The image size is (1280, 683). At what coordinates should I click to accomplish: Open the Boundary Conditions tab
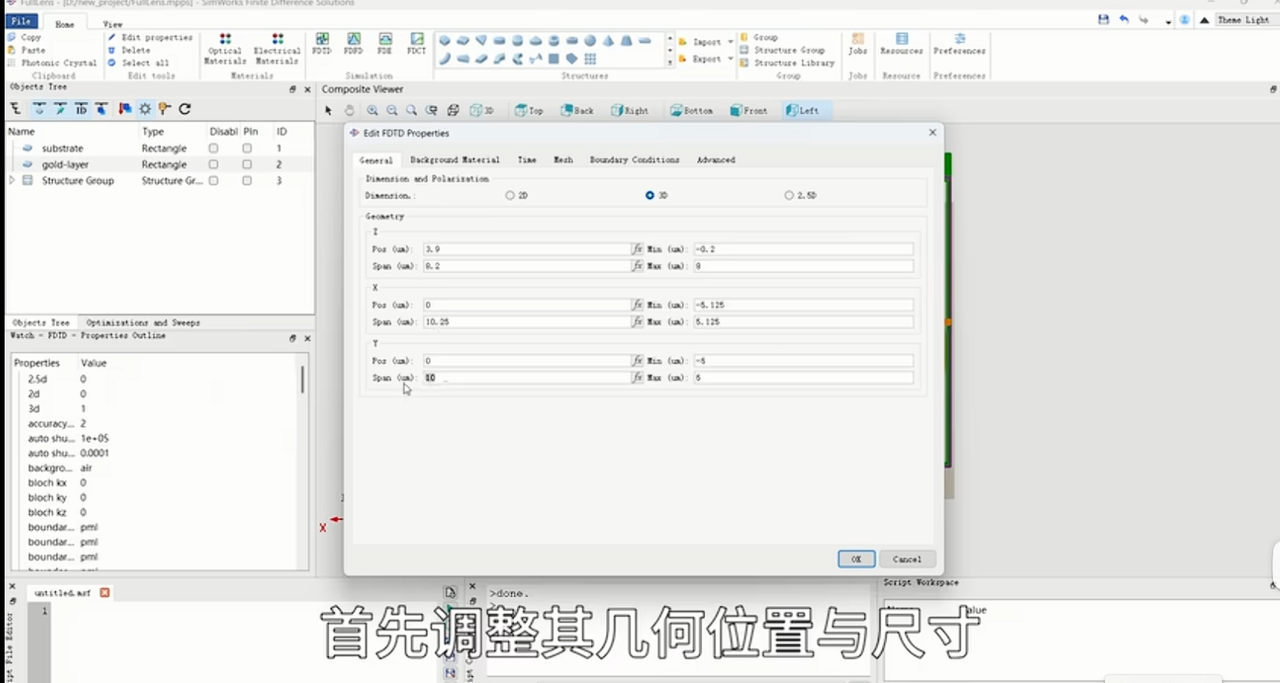click(635, 160)
